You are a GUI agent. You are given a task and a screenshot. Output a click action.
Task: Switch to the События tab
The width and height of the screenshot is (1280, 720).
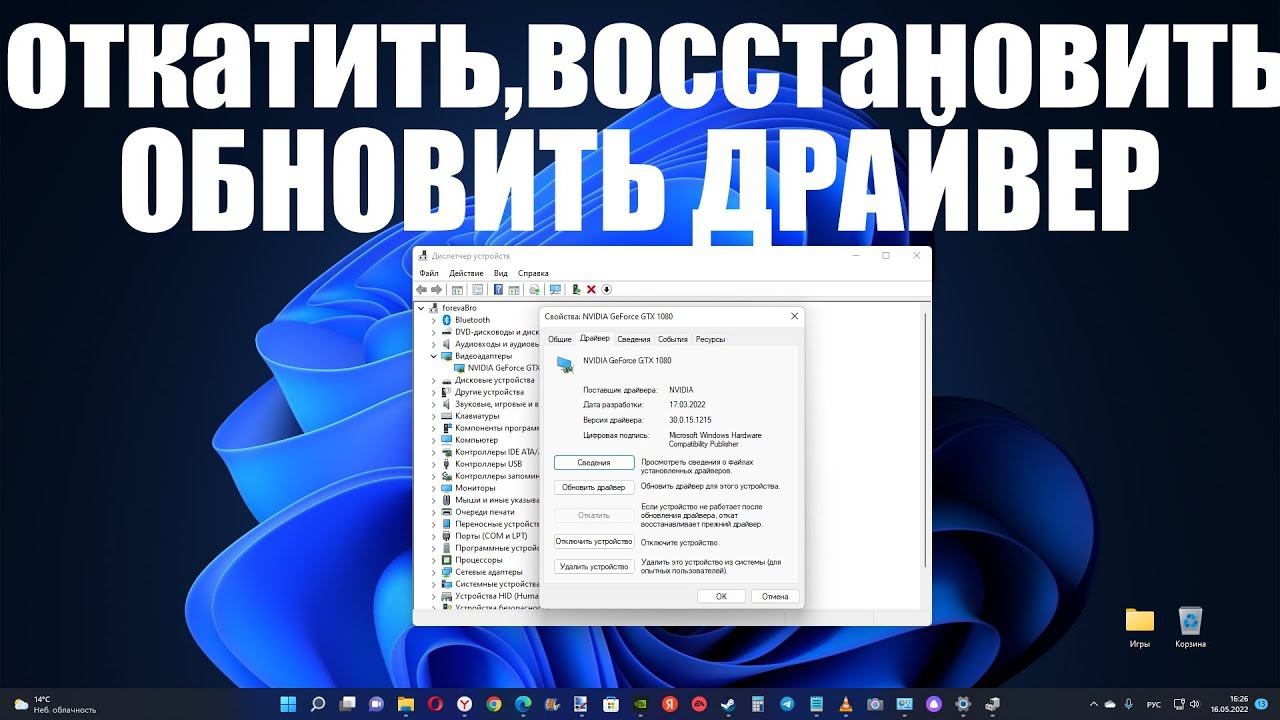pyautogui.click(x=673, y=340)
